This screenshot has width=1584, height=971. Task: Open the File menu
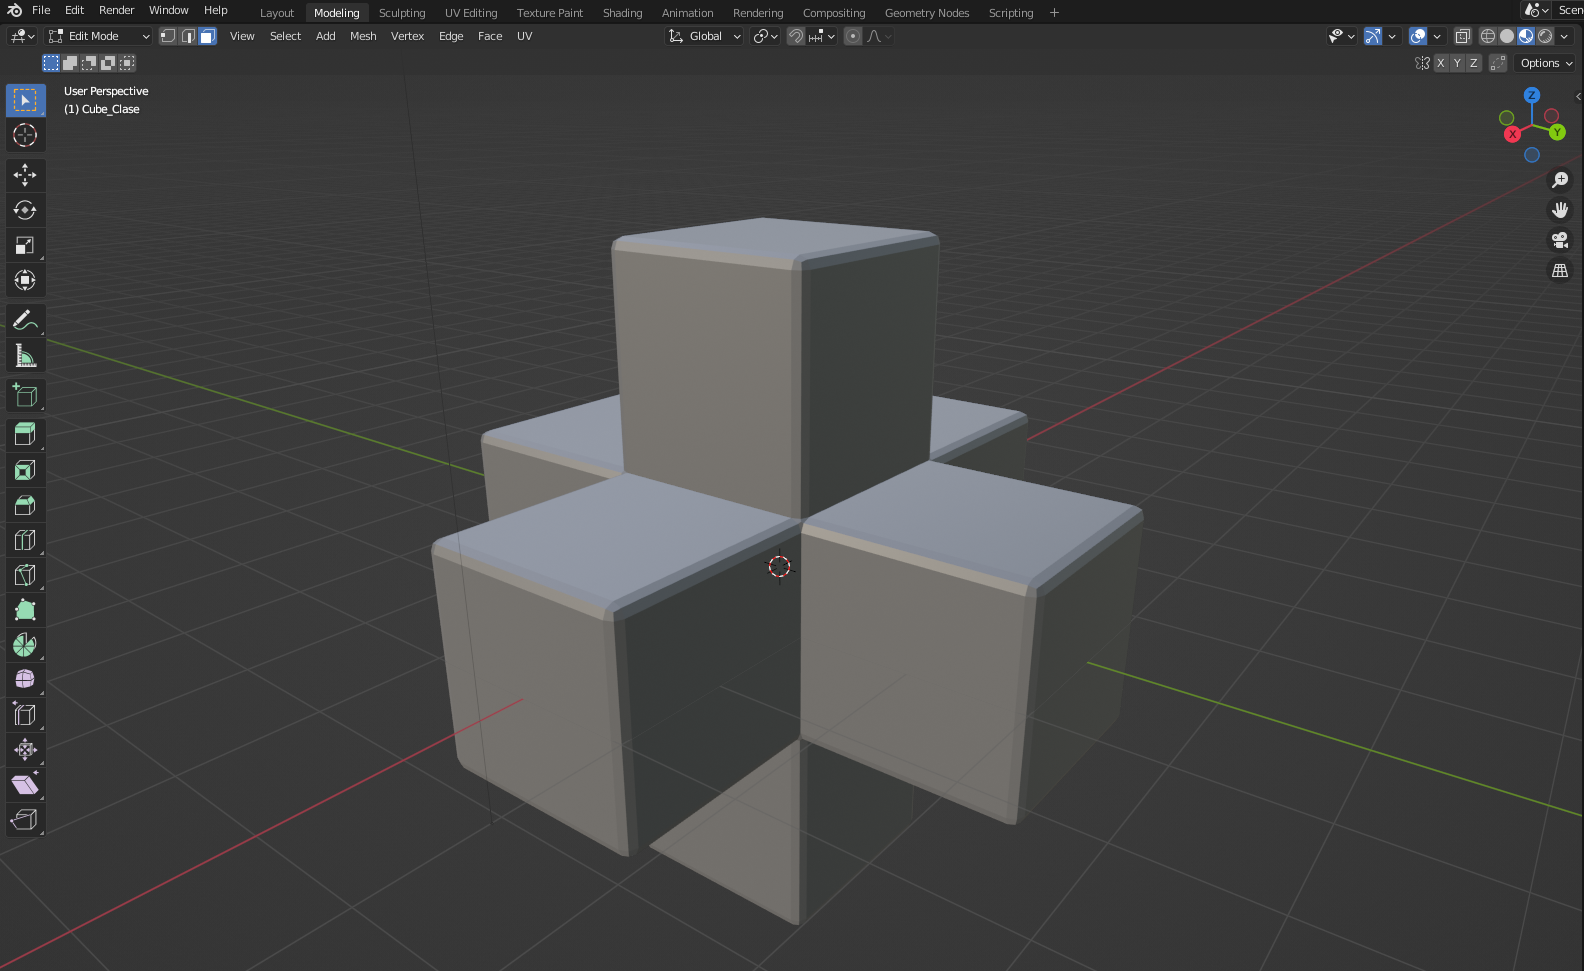(41, 10)
